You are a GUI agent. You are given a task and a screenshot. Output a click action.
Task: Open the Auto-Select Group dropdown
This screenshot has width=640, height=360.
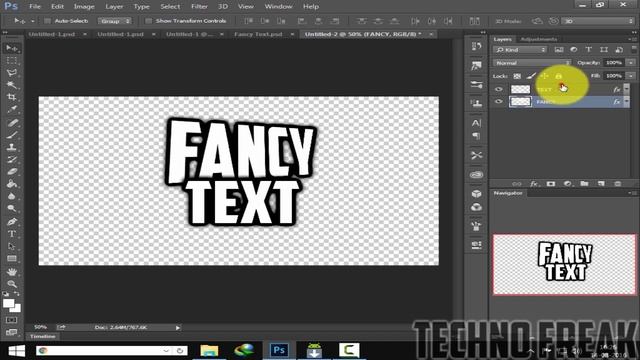pyautogui.click(x=115, y=21)
